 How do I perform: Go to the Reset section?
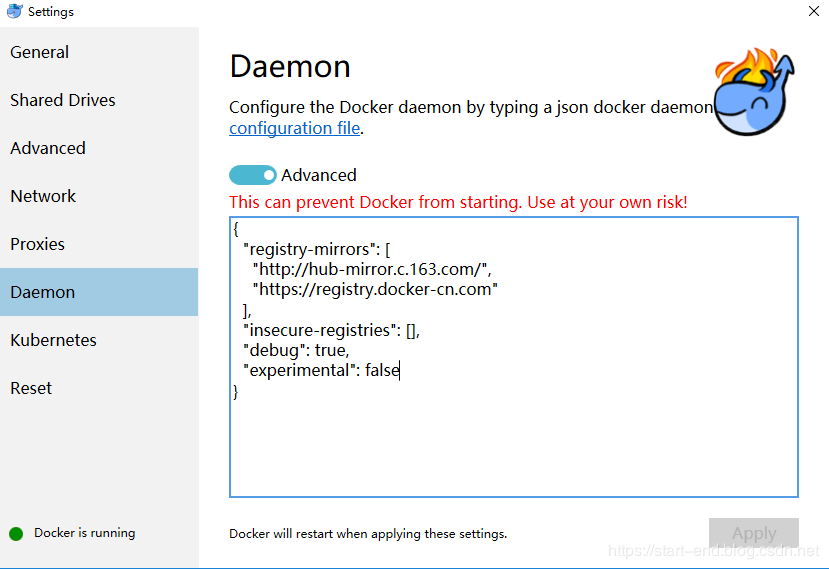[31, 388]
